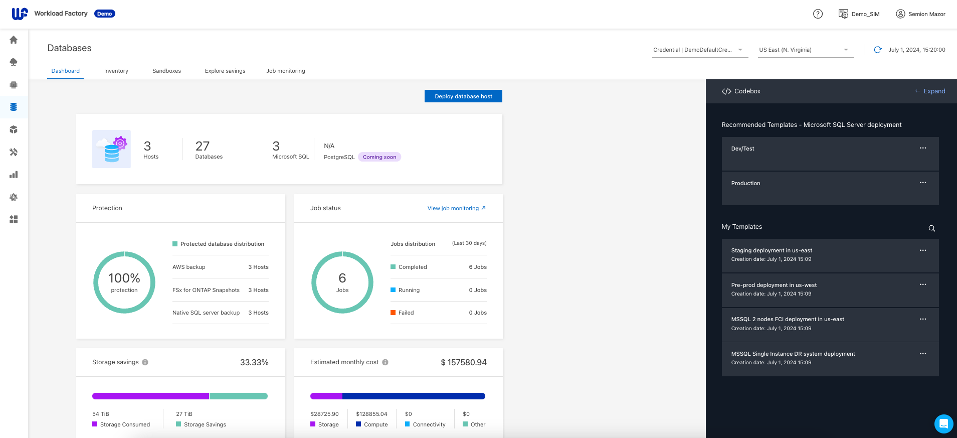The width and height of the screenshot is (957, 438).
Task: Open the Databases sidebar icon
Action: (x=13, y=107)
